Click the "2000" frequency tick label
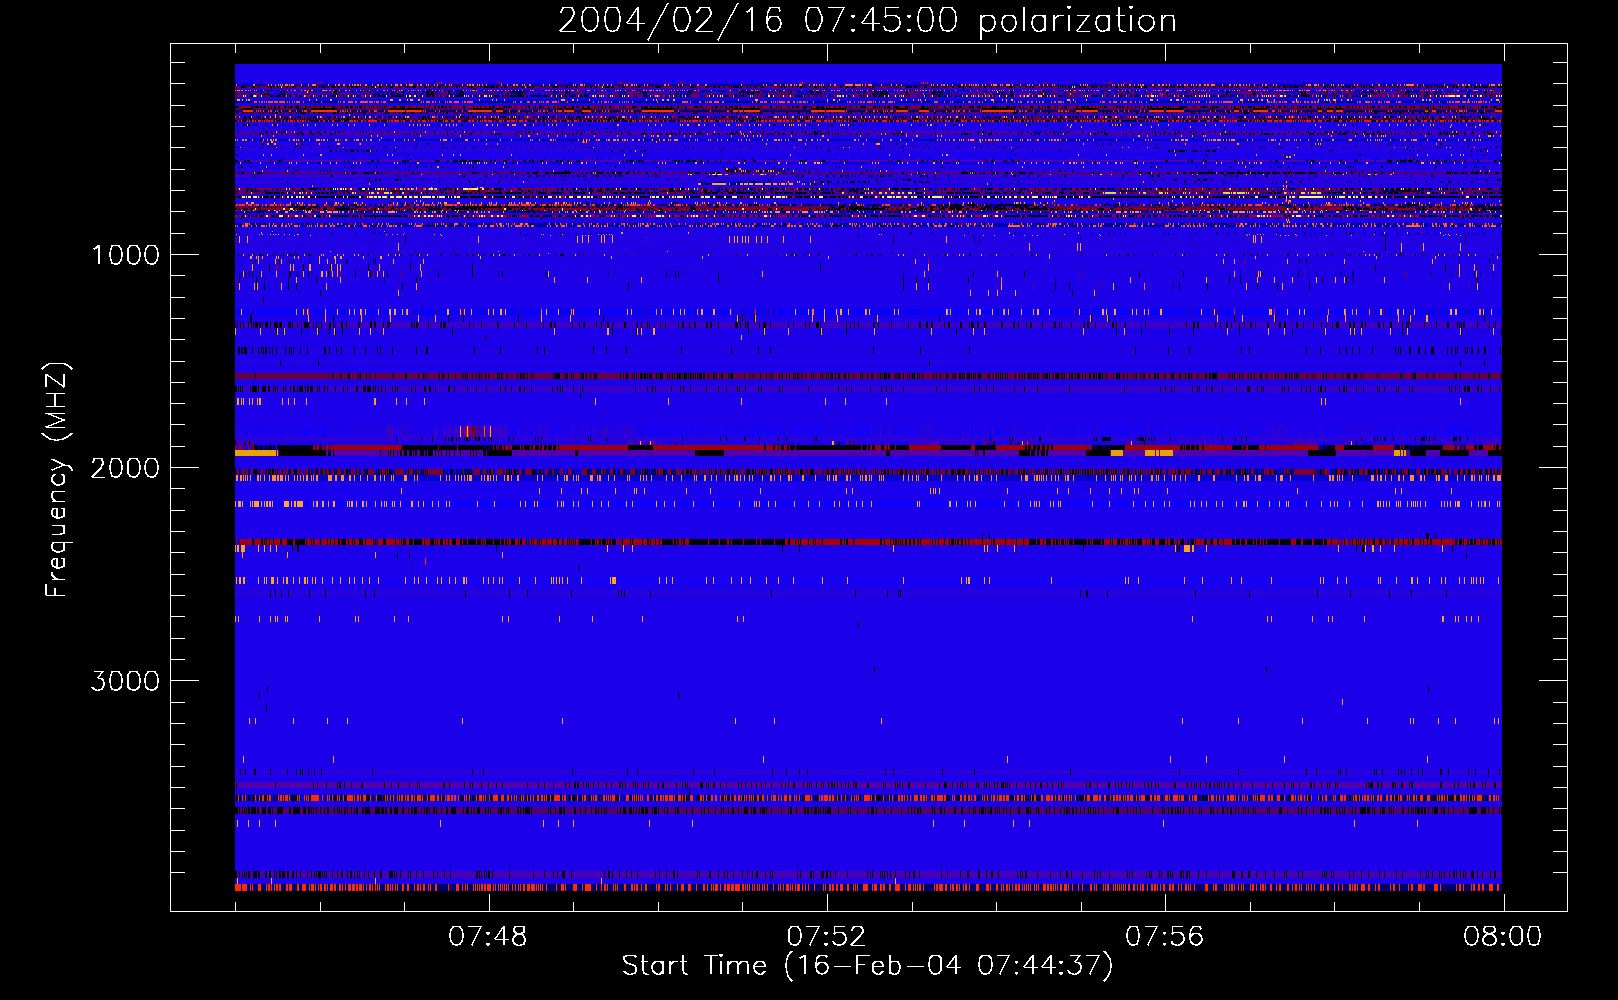This screenshot has width=1618, height=1000. 125,468
